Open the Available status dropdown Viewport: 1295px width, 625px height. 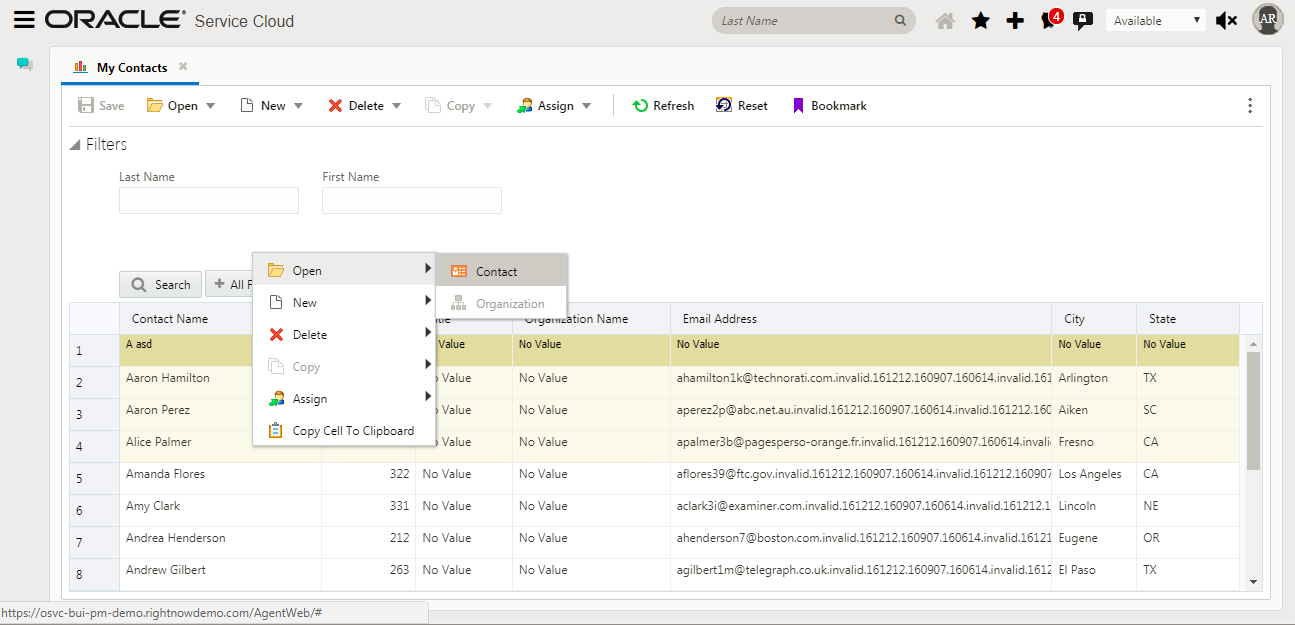[x=1155, y=20]
